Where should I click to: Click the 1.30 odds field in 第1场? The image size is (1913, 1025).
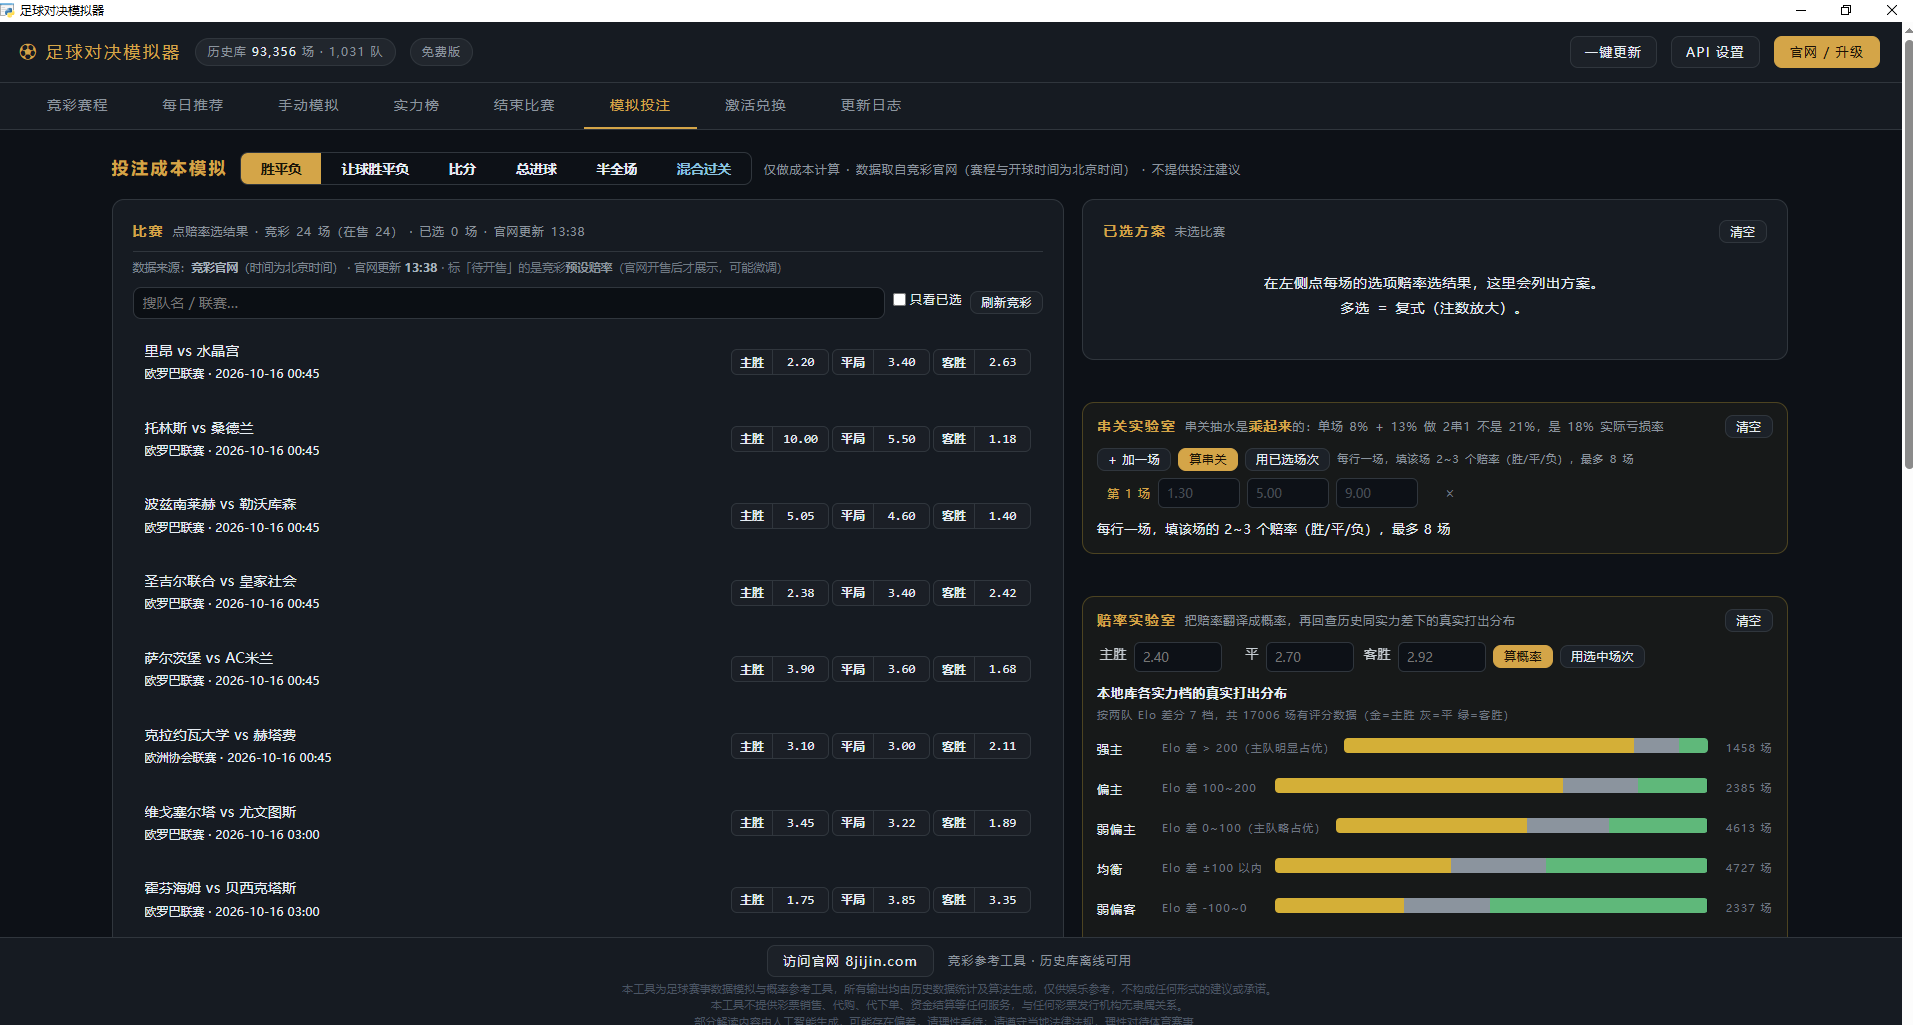pos(1198,493)
